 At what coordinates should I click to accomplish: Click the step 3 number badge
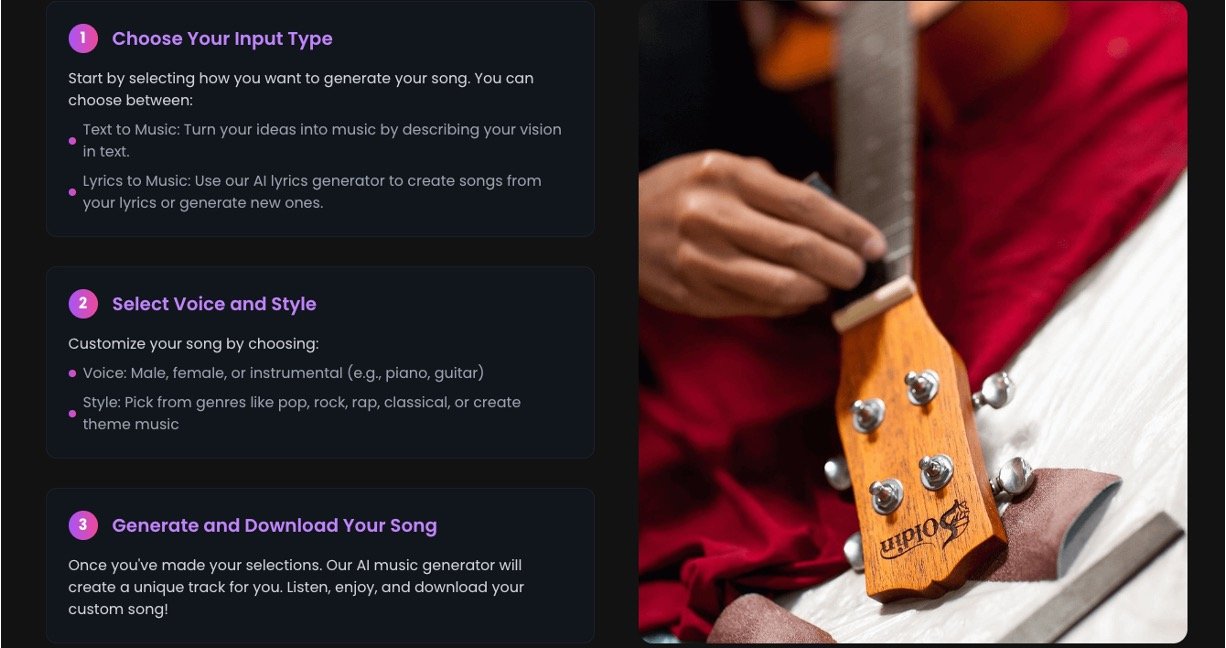pyautogui.click(x=83, y=525)
